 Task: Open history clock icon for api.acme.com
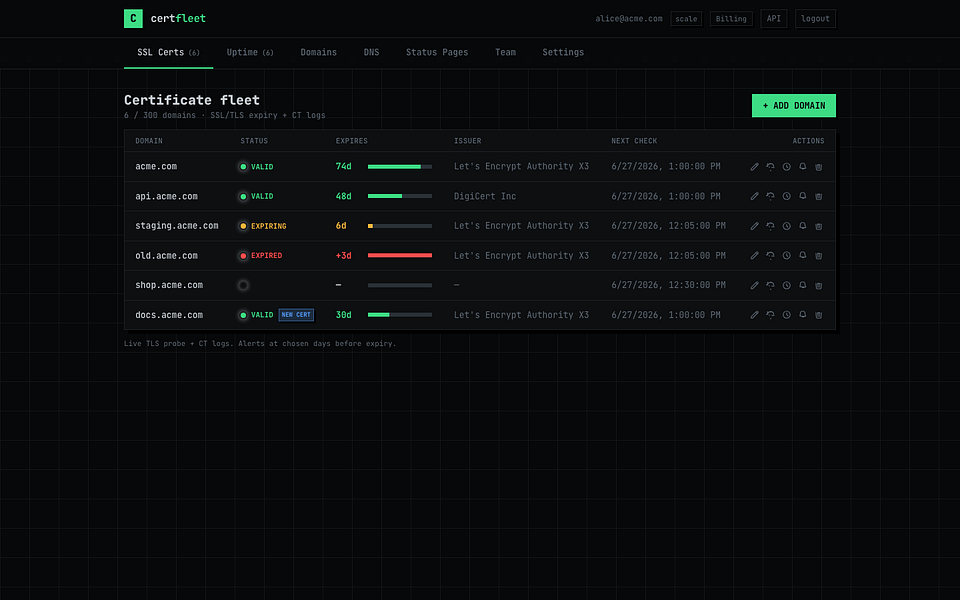[787, 197]
